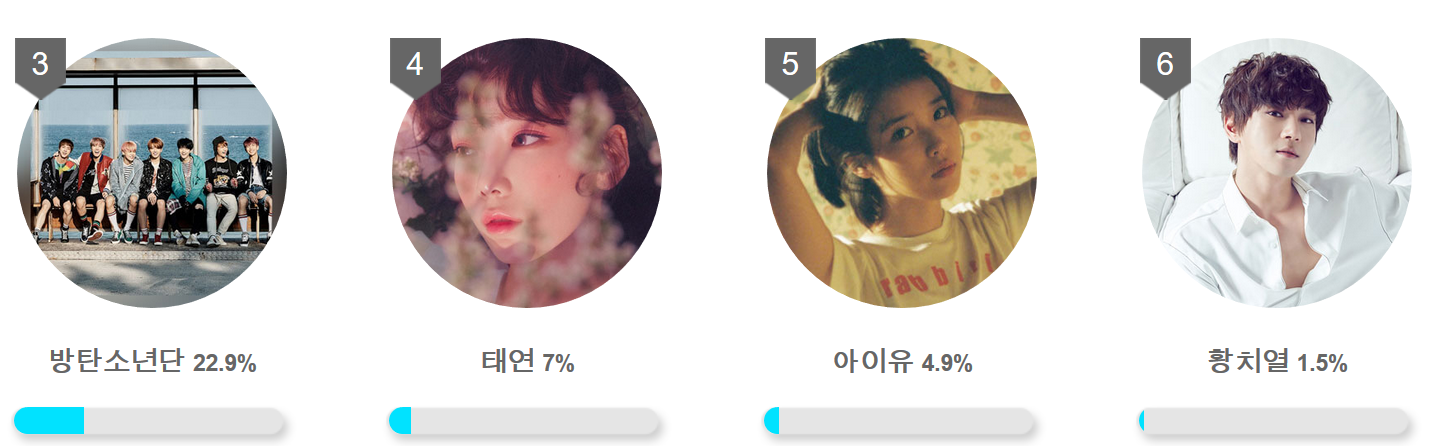Select the 방탄소년단 name label

[x=117, y=361]
